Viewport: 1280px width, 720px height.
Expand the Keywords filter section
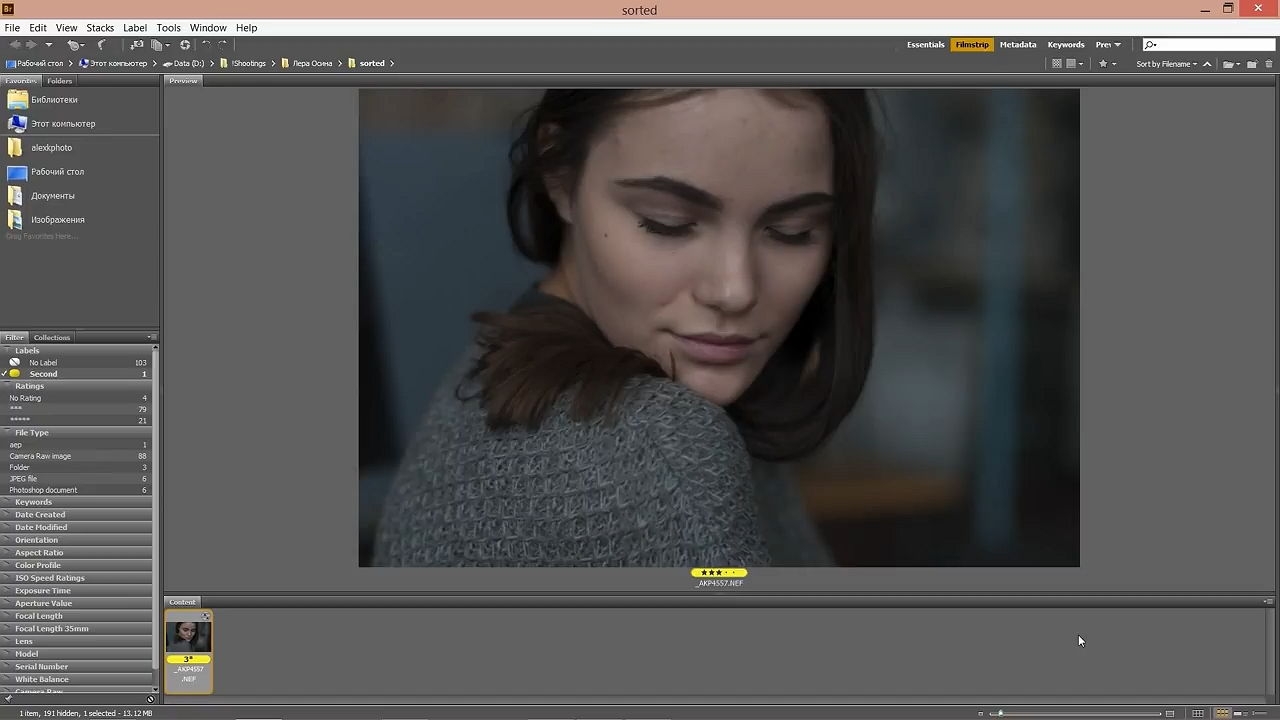coord(76,502)
